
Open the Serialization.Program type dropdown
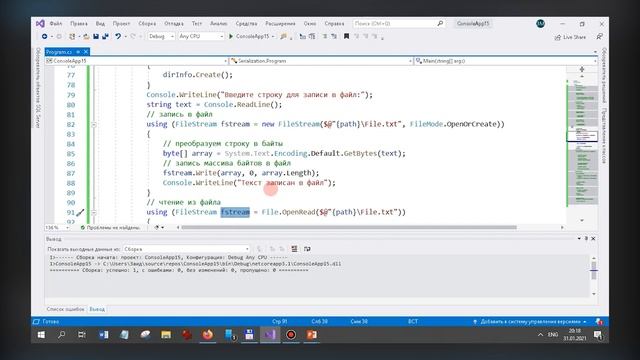pyautogui.click(x=321, y=61)
